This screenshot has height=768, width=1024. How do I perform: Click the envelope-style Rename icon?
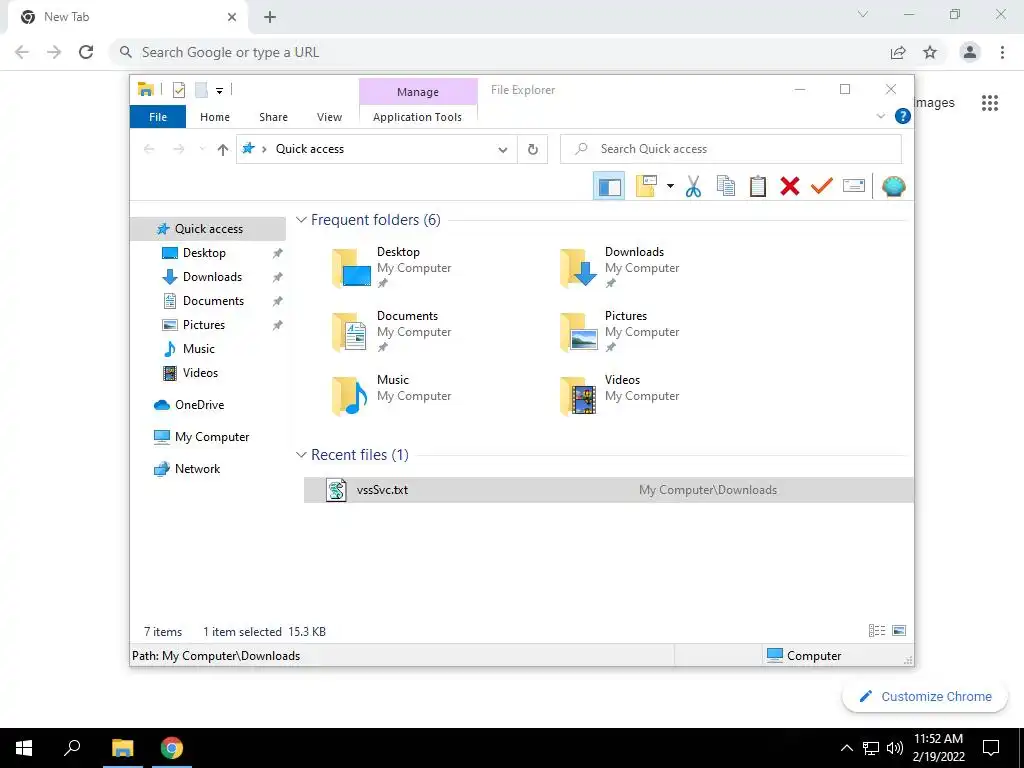click(x=854, y=186)
